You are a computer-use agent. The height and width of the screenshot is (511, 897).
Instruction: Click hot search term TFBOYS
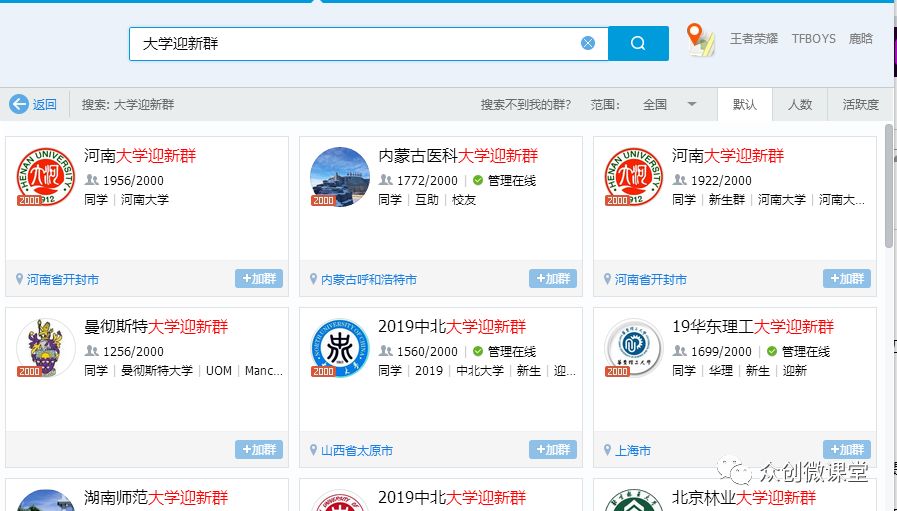[x=813, y=39]
